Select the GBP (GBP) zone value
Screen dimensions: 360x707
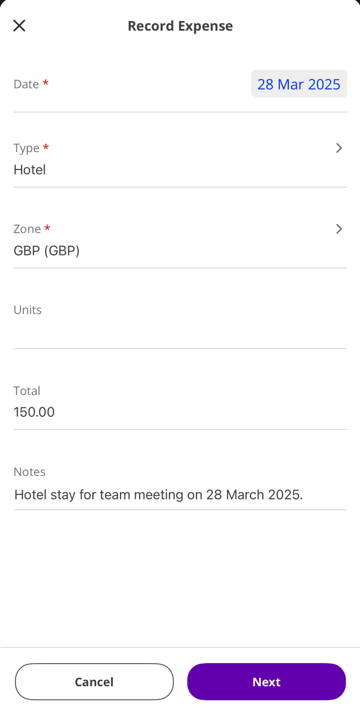(x=46, y=251)
